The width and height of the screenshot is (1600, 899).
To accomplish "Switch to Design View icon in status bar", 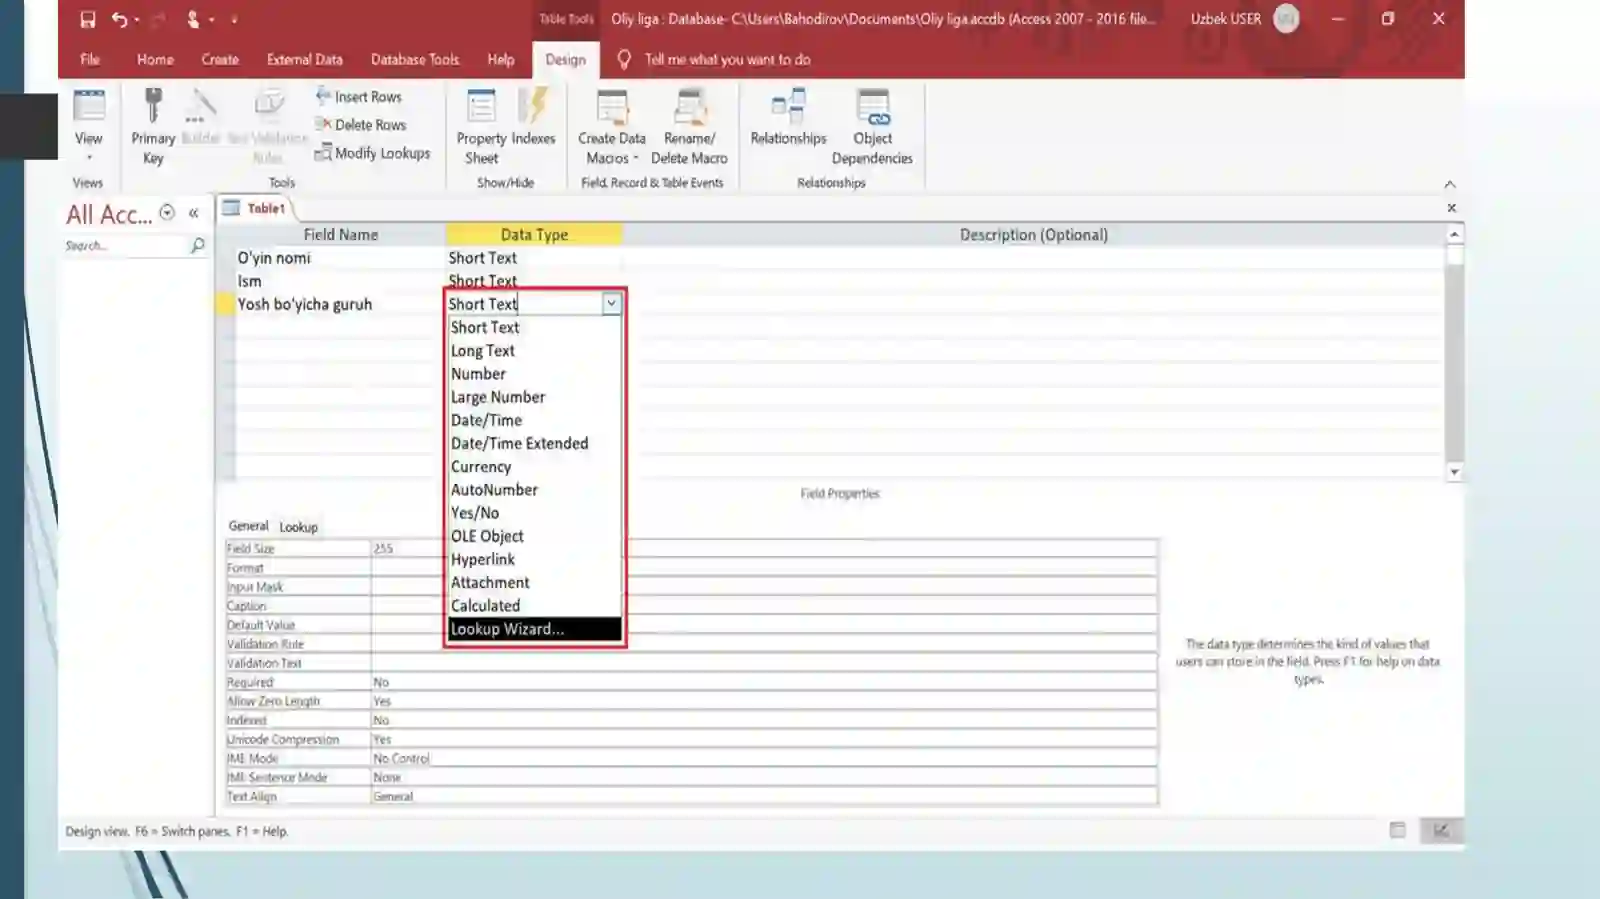I will click(x=1441, y=830).
